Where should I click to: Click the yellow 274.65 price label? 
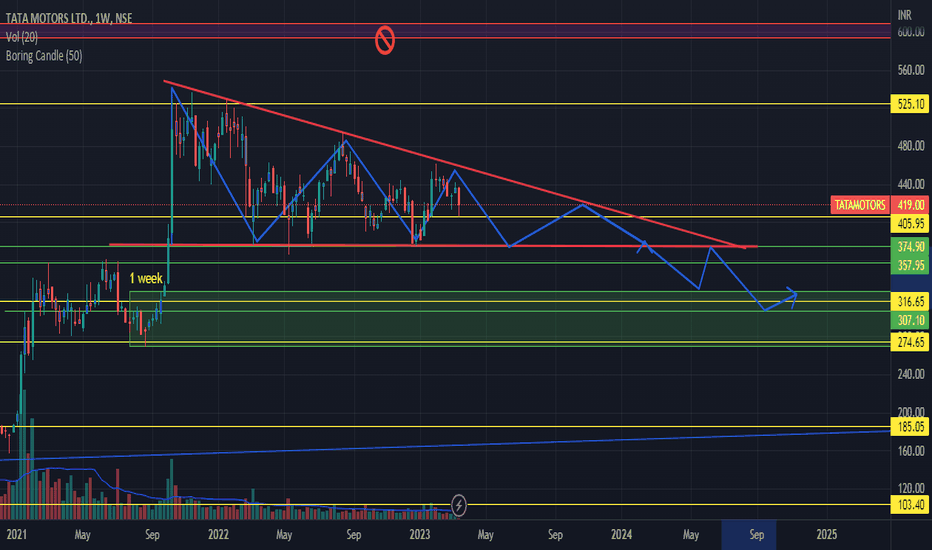click(x=911, y=342)
